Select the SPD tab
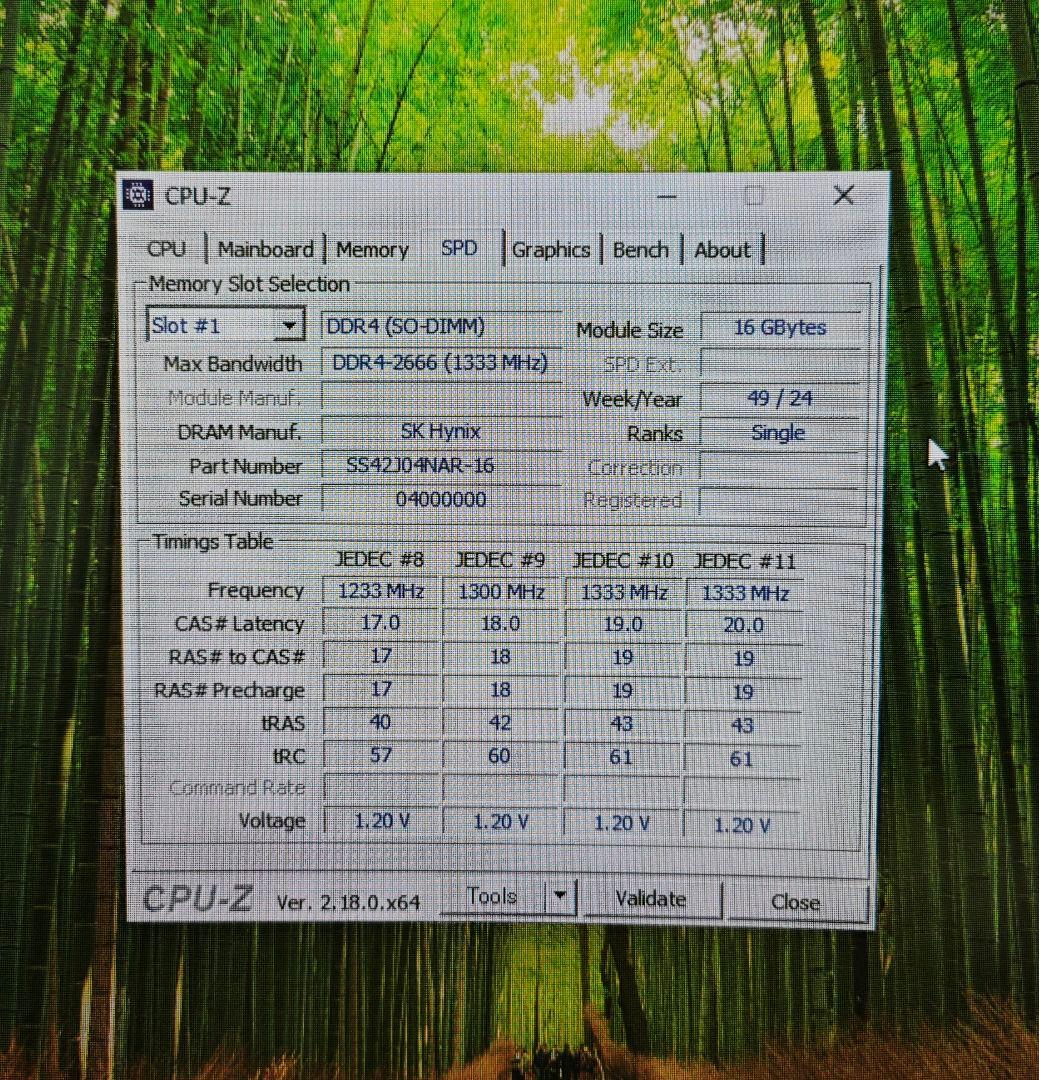This screenshot has height=1080, width=1039. [460, 248]
